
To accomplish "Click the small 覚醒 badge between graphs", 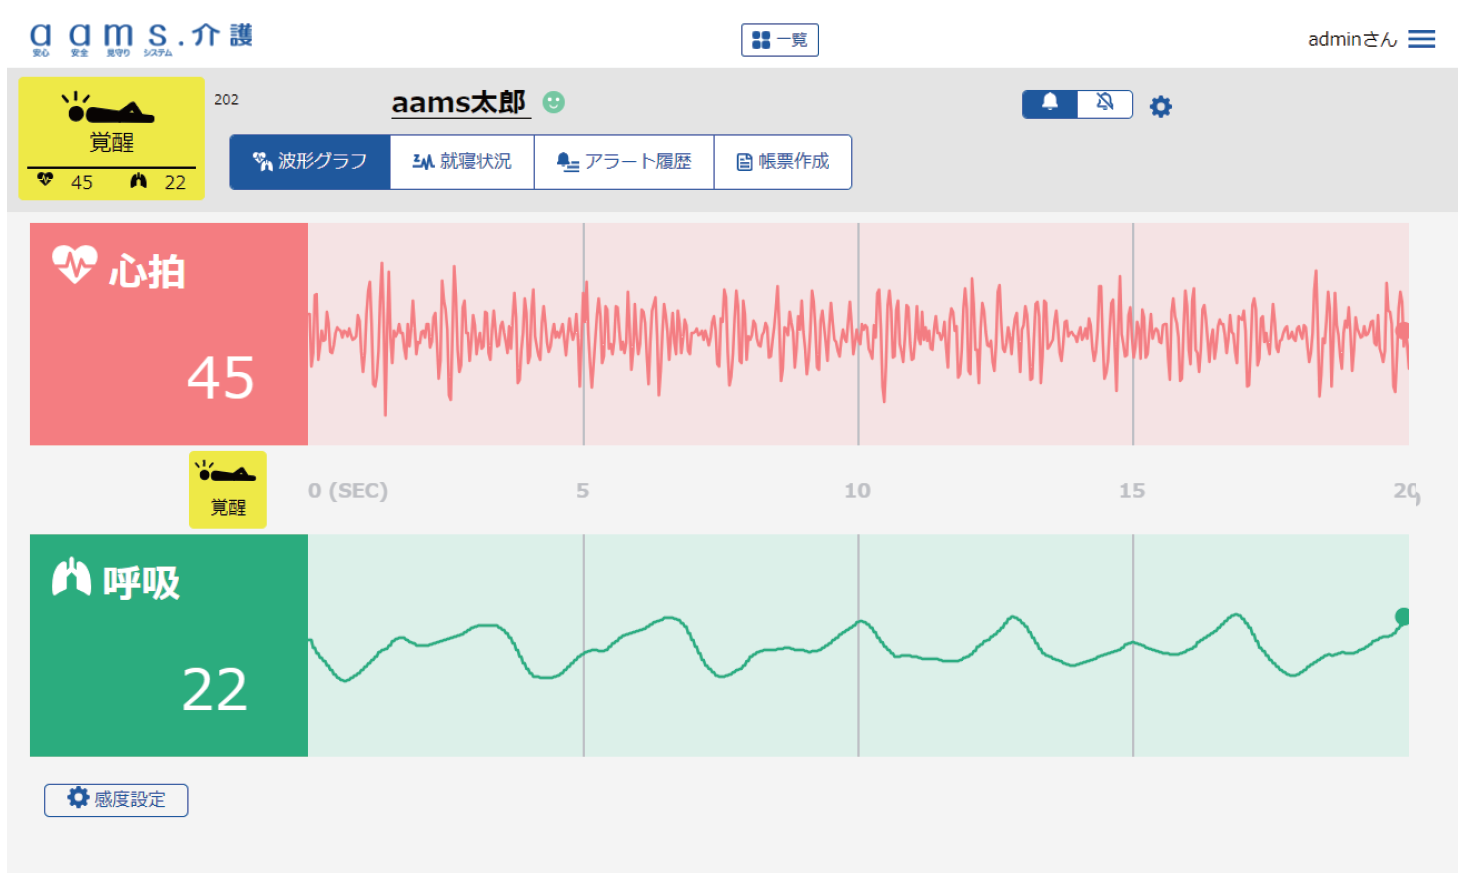I will (x=228, y=489).
